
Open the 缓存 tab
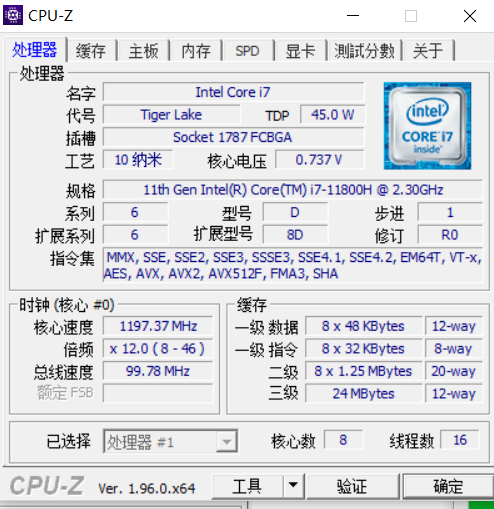pos(91,51)
